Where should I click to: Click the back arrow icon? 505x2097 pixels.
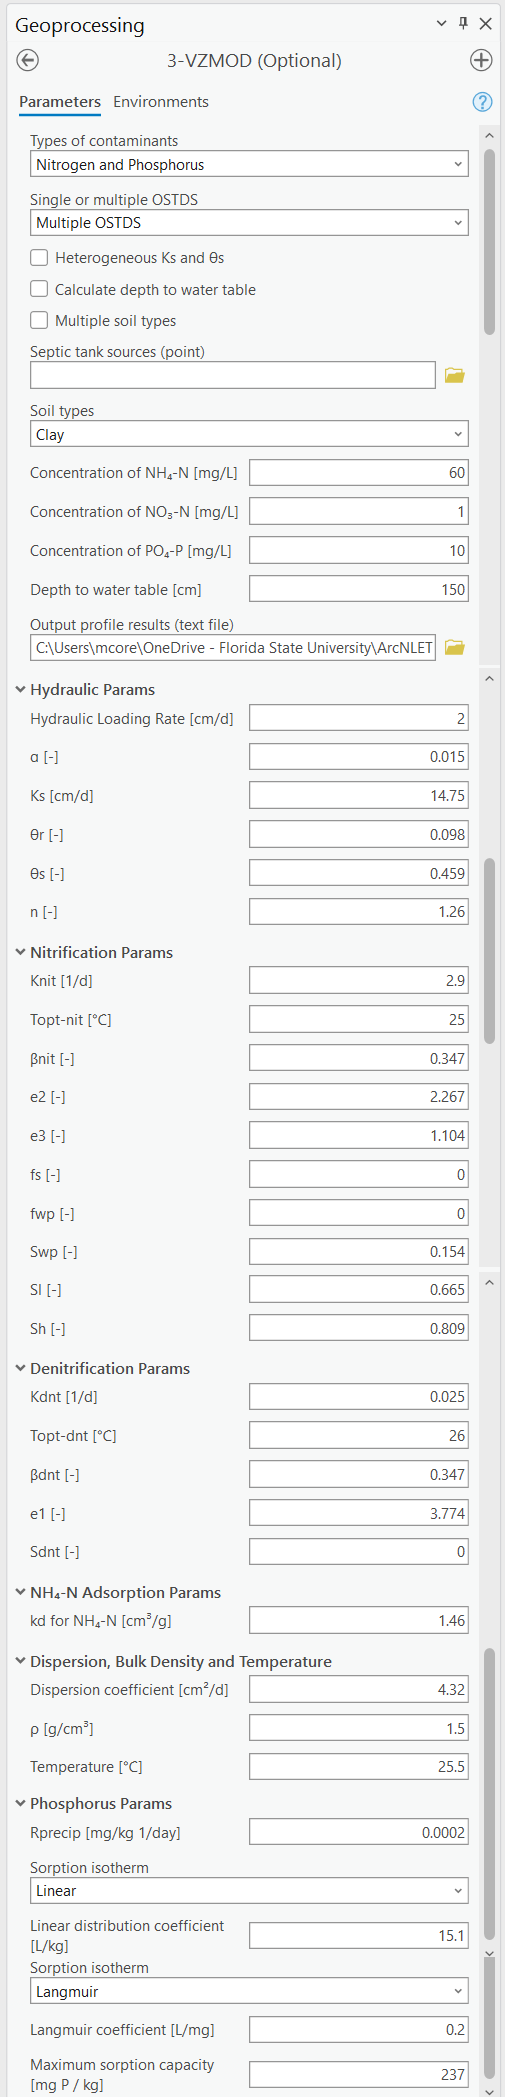click(28, 61)
